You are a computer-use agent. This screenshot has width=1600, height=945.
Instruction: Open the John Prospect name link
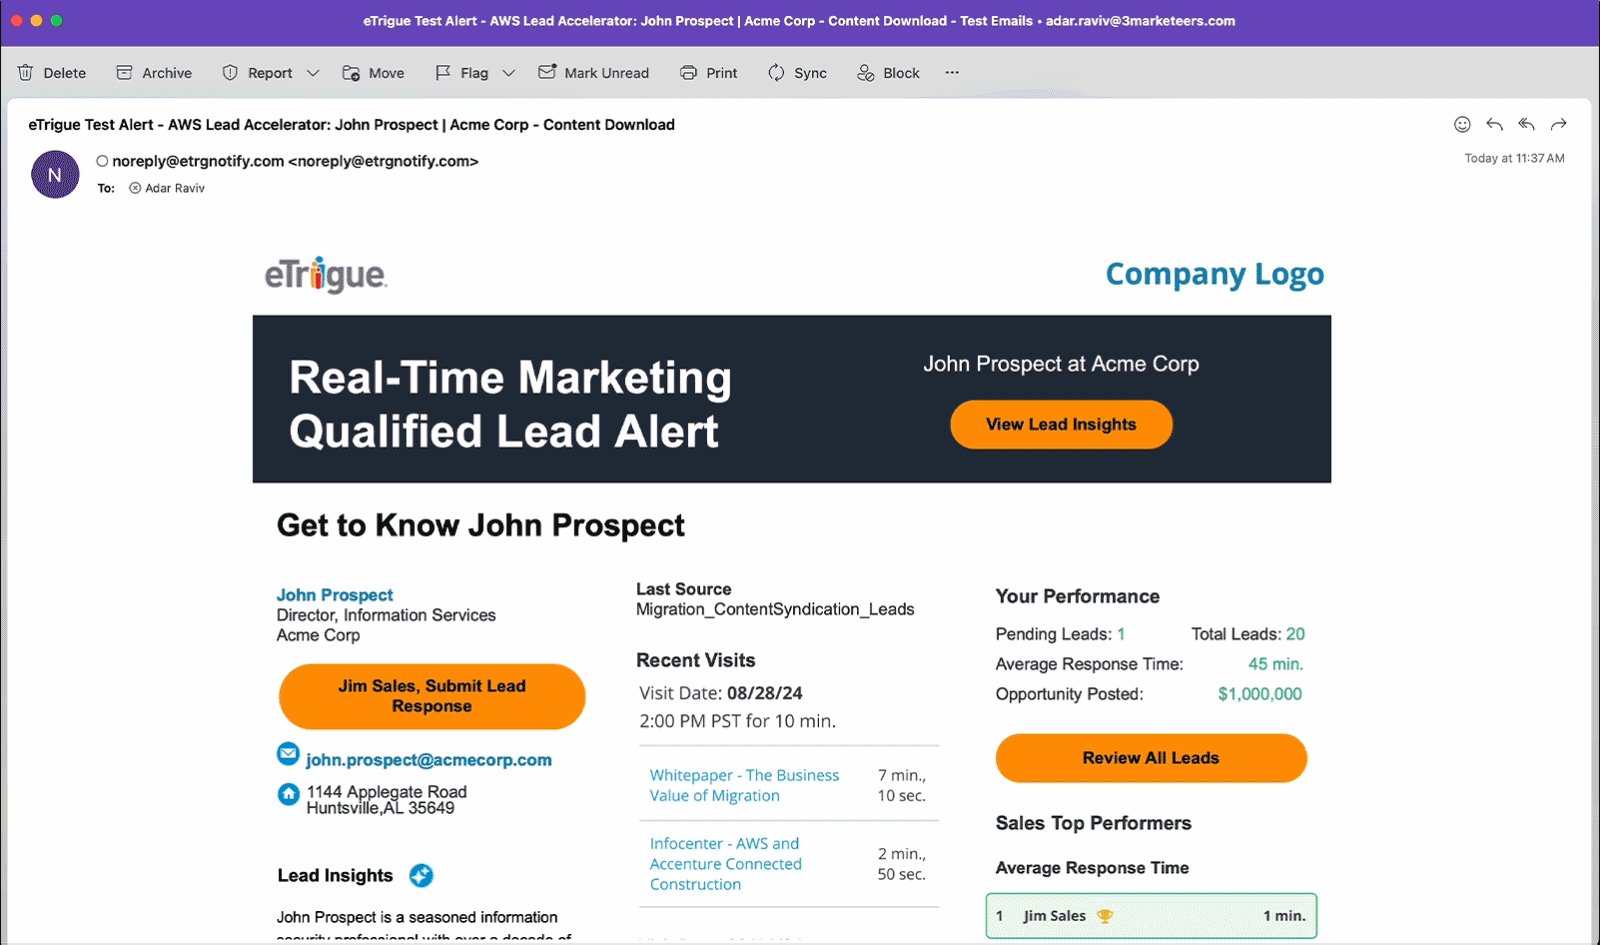(x=335, y=595)
